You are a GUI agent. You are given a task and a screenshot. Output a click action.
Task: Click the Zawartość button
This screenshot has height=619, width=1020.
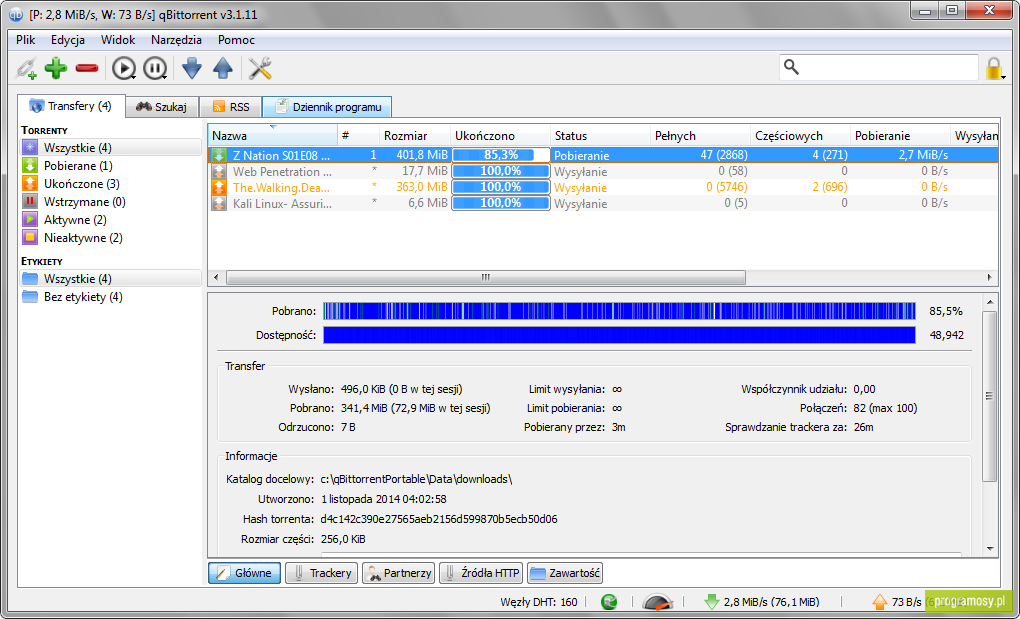coord(565,573)
